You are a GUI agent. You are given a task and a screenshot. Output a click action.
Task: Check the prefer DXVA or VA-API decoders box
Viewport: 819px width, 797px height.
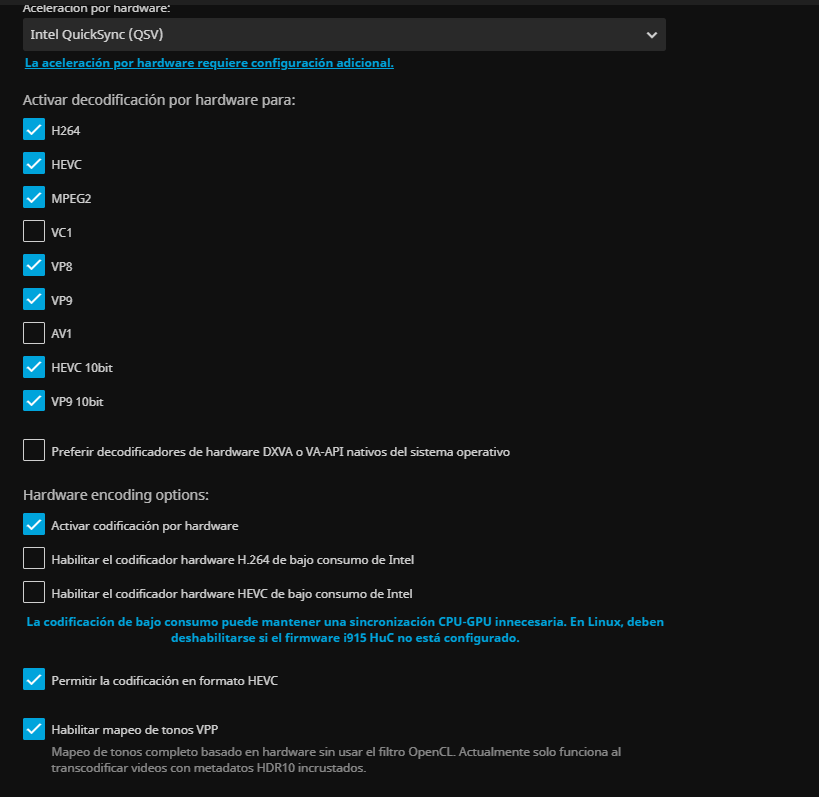34,451
